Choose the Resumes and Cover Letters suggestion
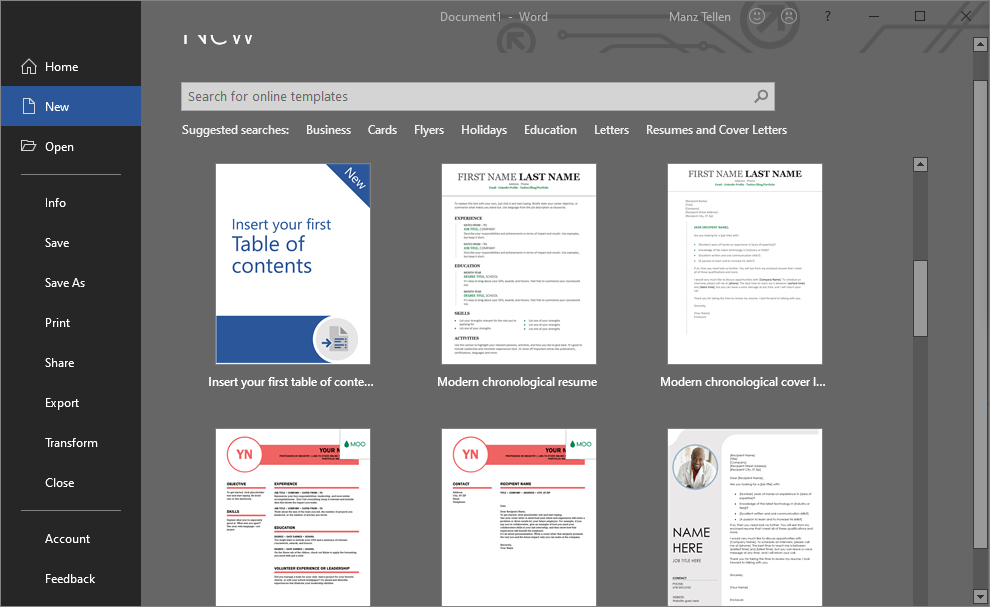The width and height of the screenshot is (990, 607). click(x=716, y=130)
